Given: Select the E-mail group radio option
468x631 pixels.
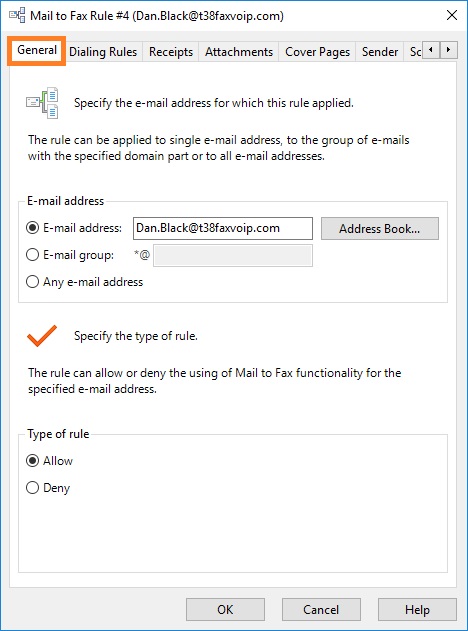Looking at the screenshot, I should point(70,255).
